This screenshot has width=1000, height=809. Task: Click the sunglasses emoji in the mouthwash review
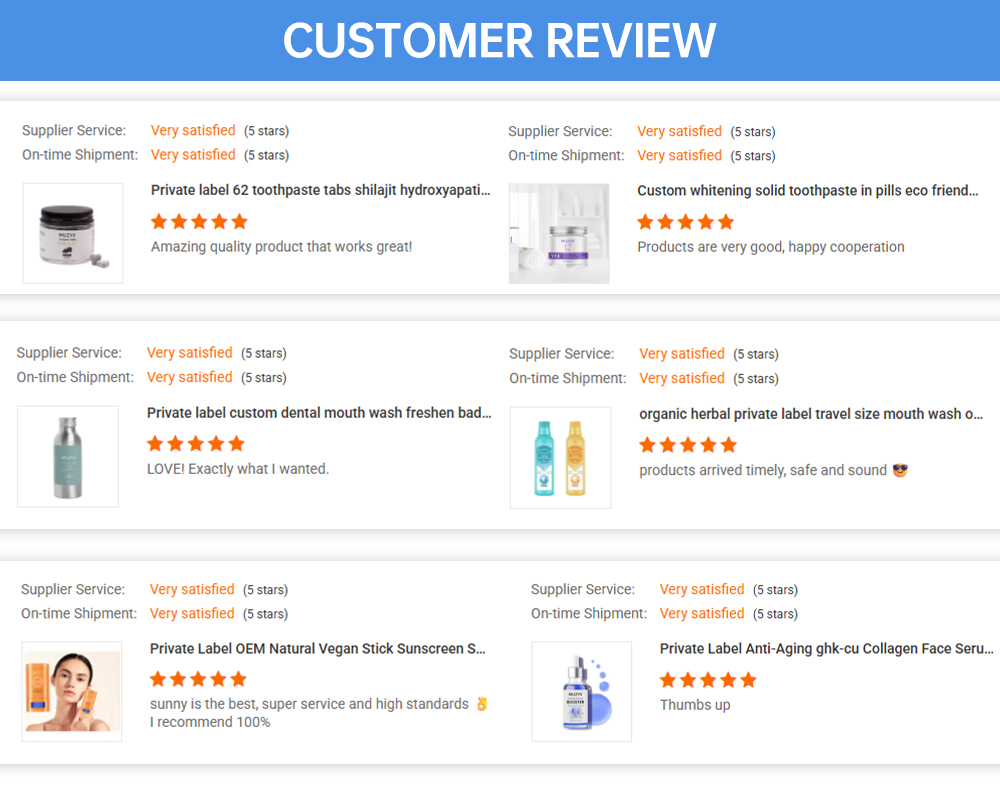tap(898, 470)
